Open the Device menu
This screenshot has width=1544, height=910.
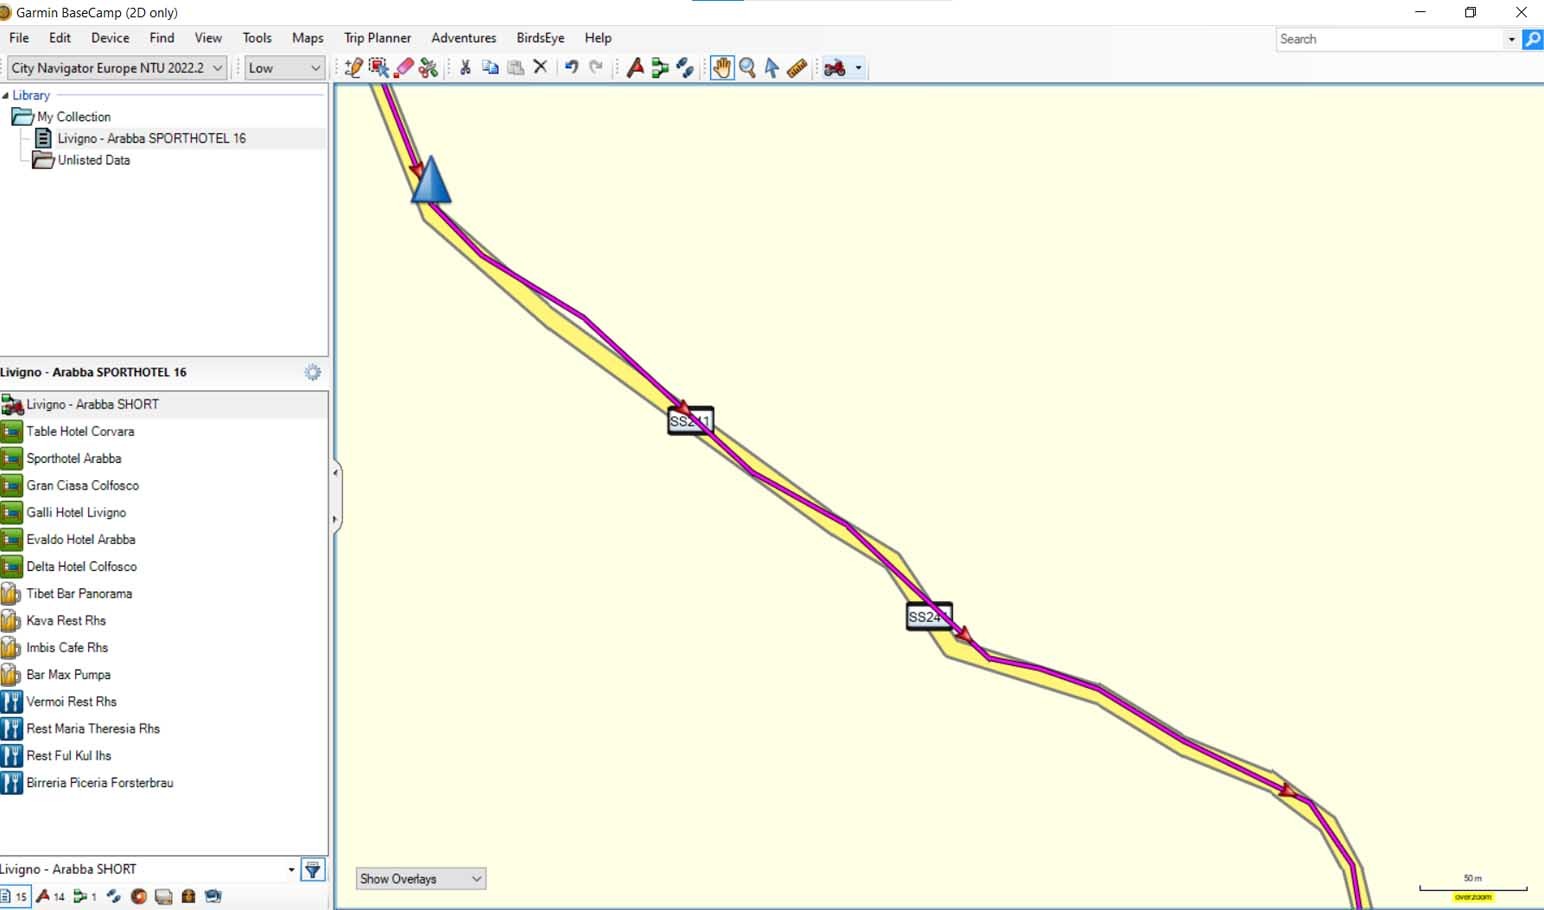tap(110, 38)
